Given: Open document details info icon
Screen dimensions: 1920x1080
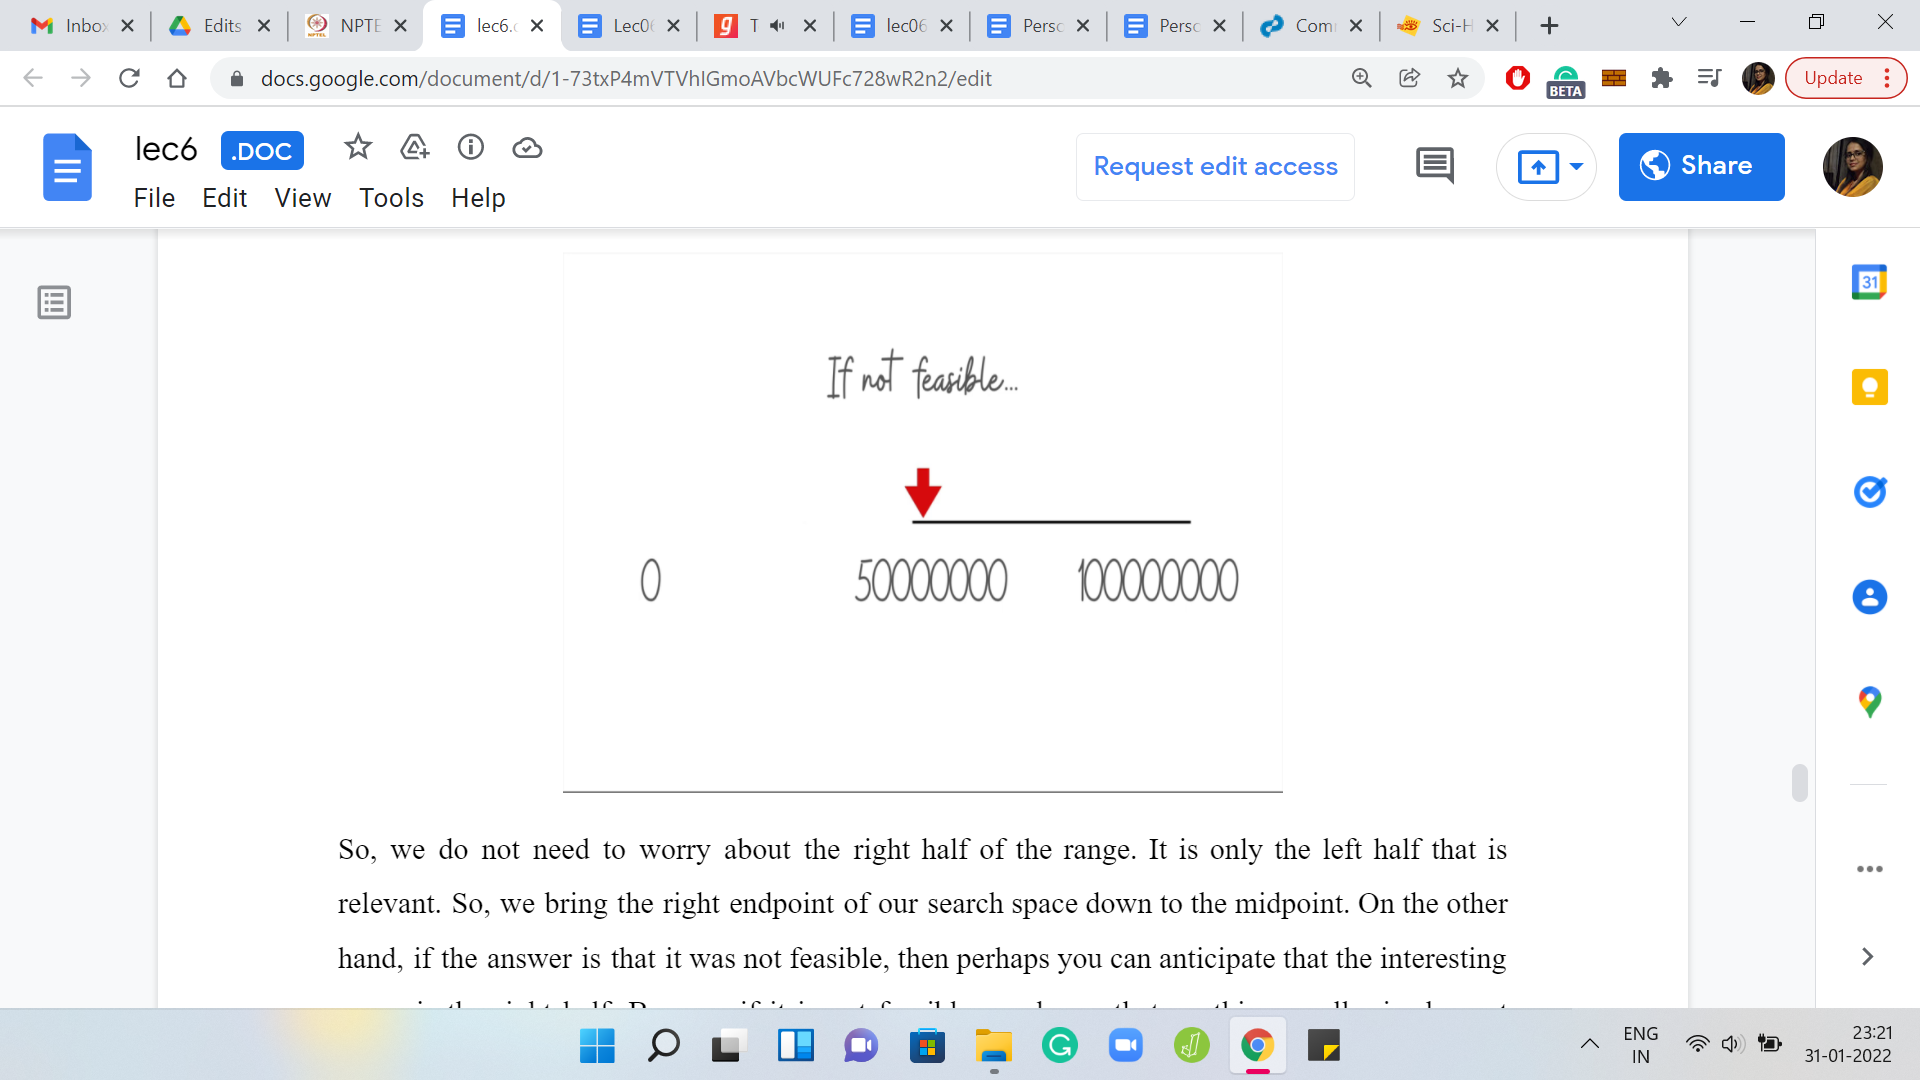Looking at the screenshot, I should coord(471,148).
